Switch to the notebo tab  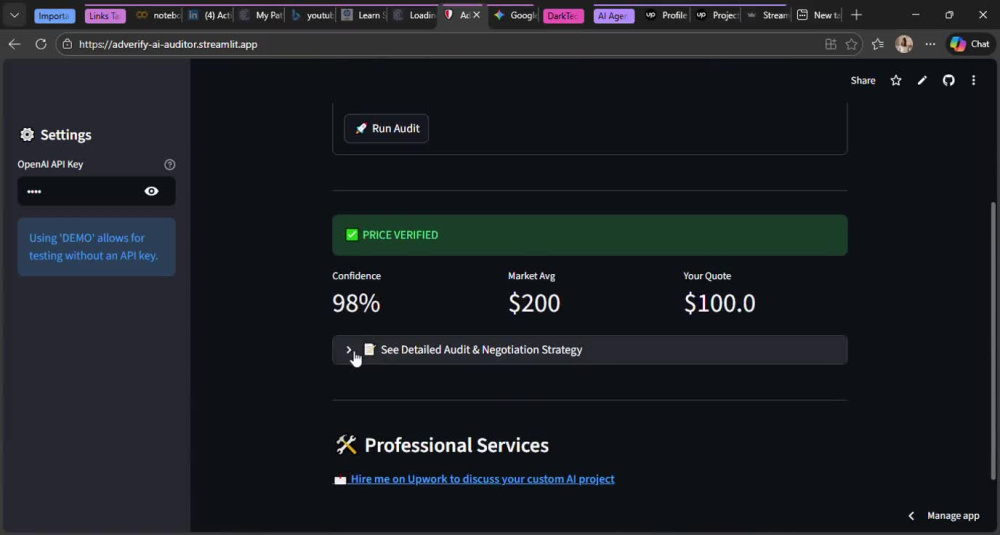coord(159,15)
